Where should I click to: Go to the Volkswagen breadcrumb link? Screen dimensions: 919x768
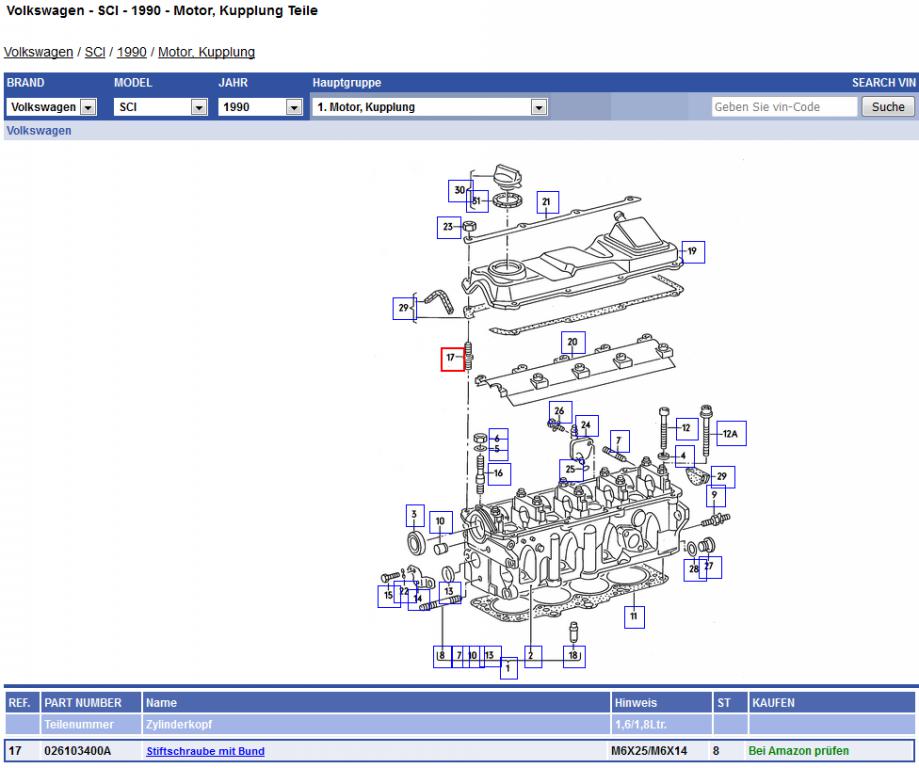[x=38, y=52]
